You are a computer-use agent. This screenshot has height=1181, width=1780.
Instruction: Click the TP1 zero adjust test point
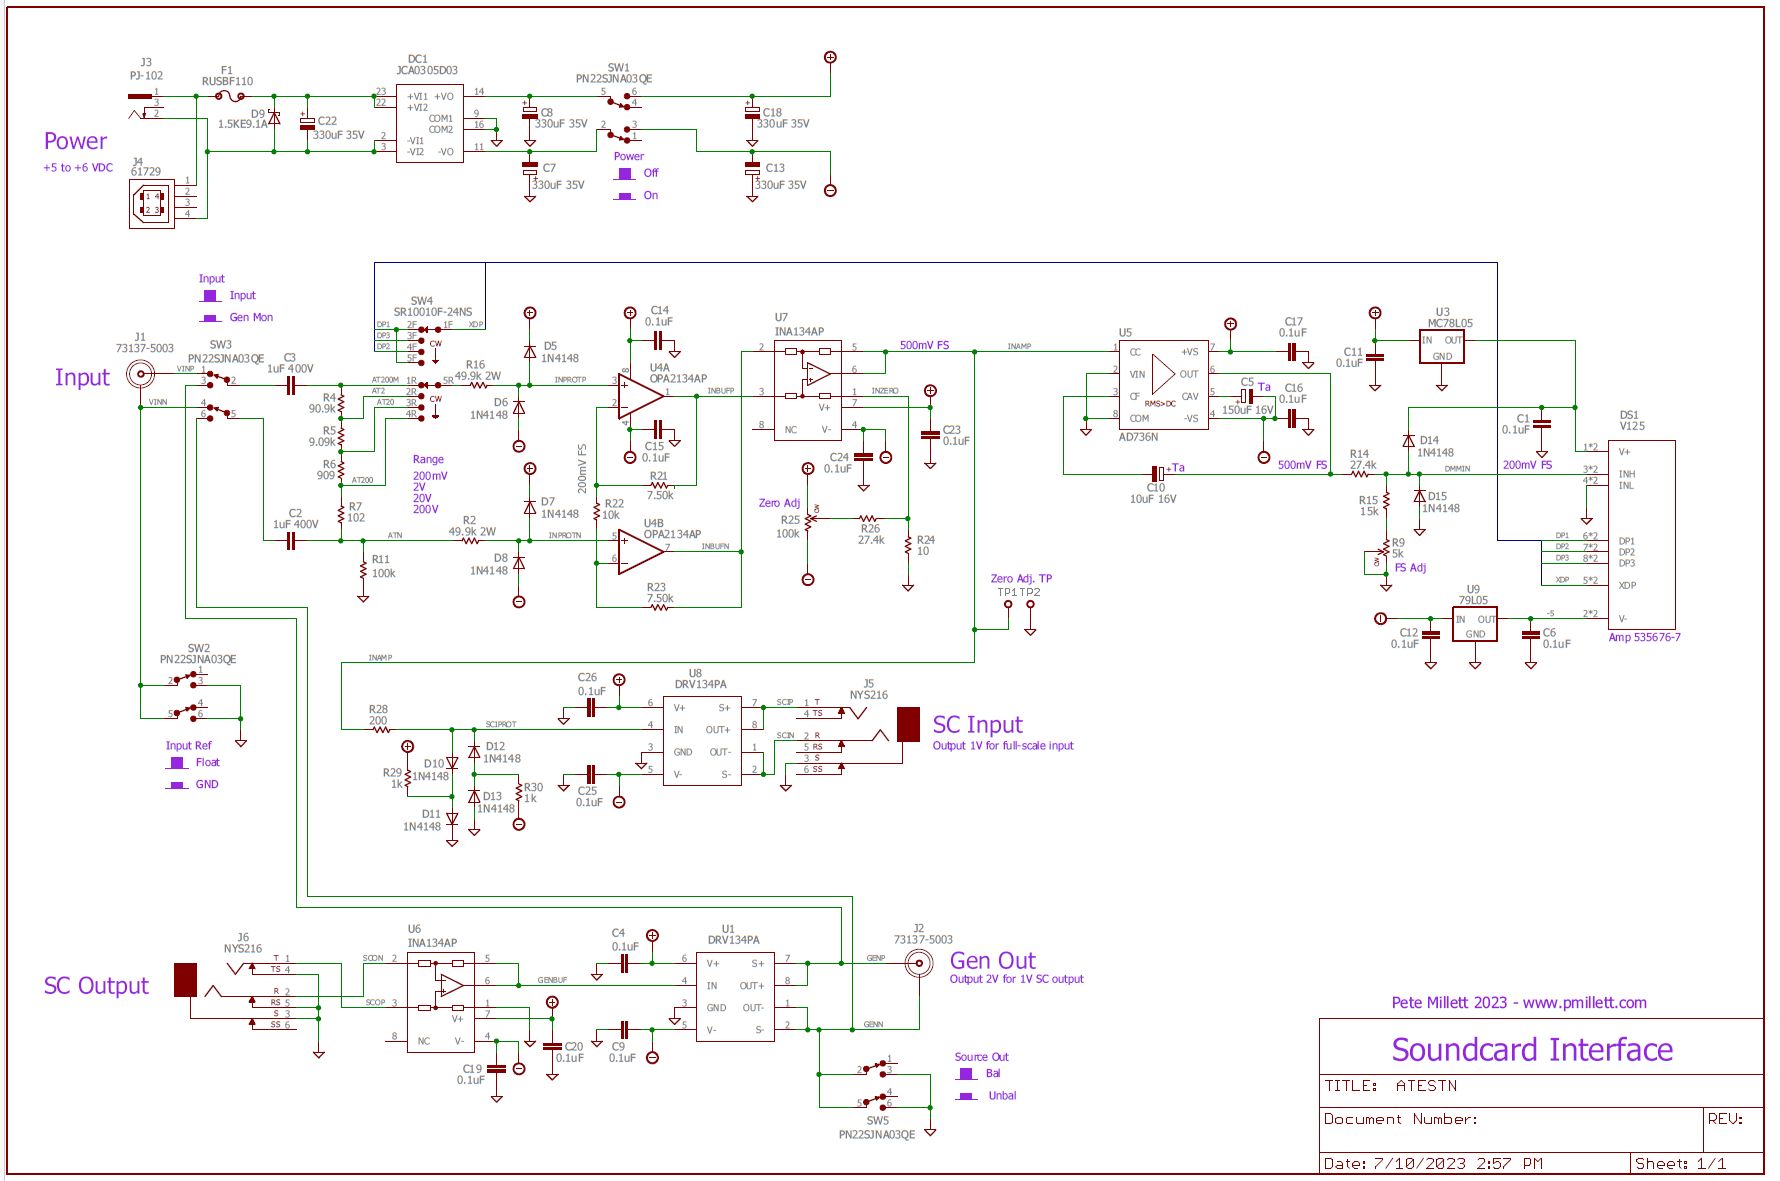pyautogui.click(x=1008, y=605)
